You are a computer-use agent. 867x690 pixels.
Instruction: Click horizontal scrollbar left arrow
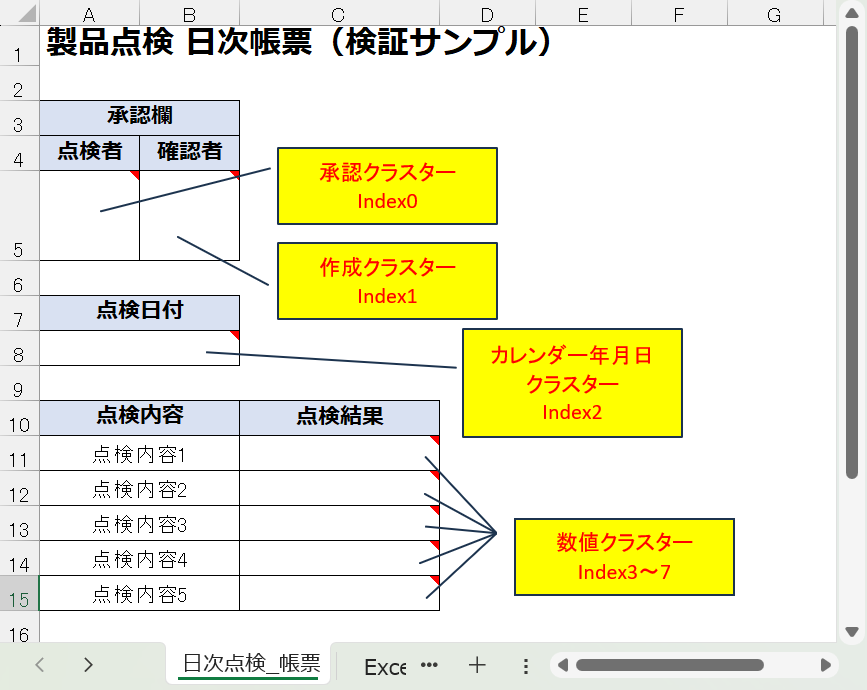point(563,665)
